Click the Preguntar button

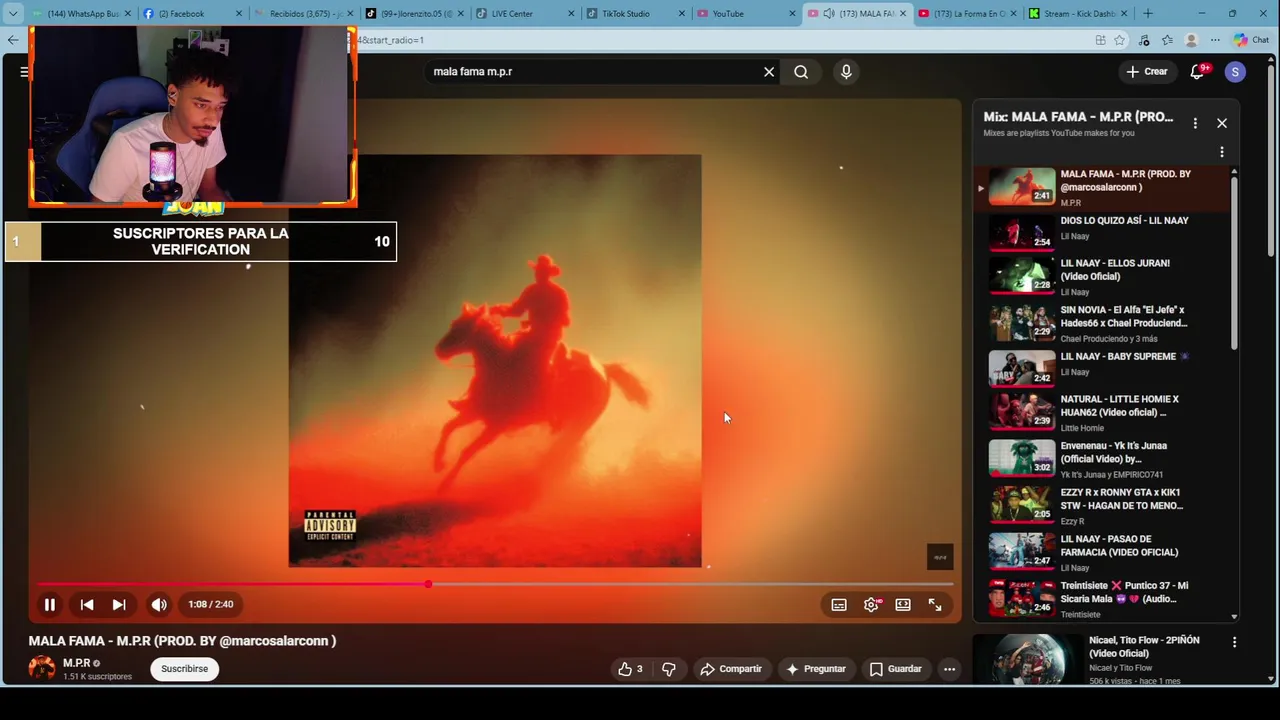point(816,669)
